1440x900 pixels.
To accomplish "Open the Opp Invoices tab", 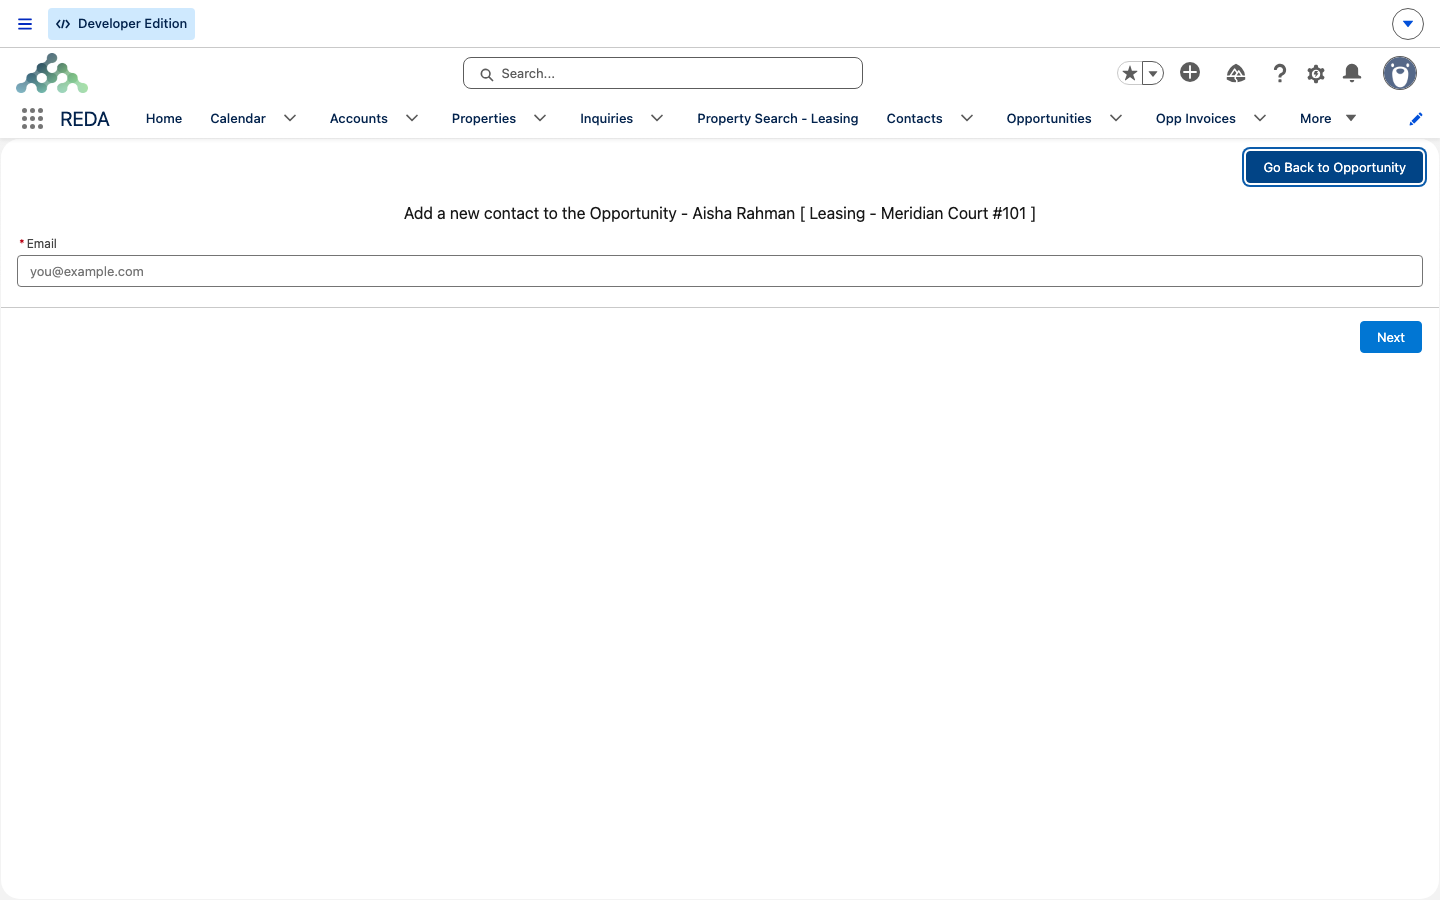I will tap(1196, 118).
